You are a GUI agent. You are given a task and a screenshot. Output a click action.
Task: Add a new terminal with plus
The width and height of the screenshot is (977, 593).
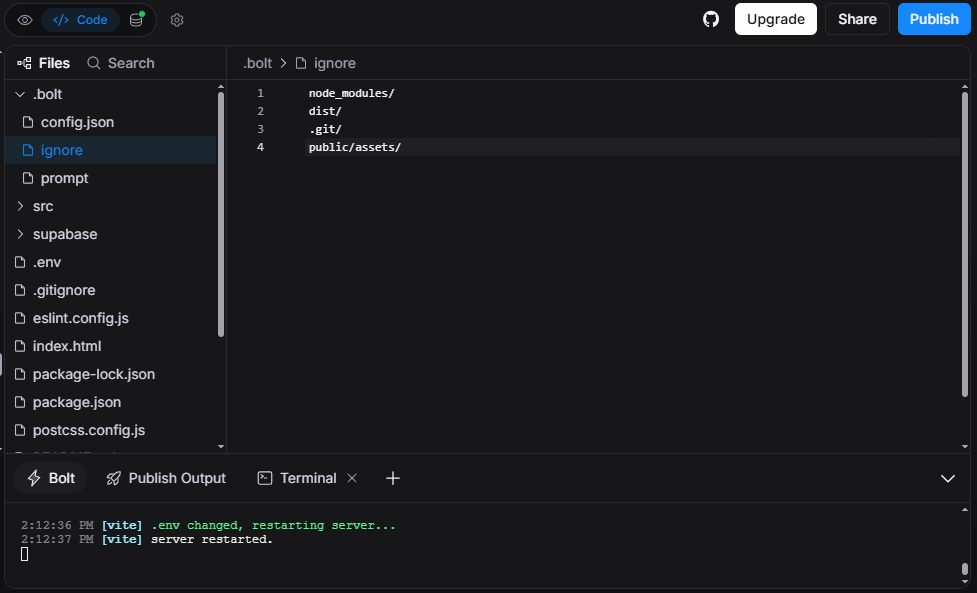[393, 478]
